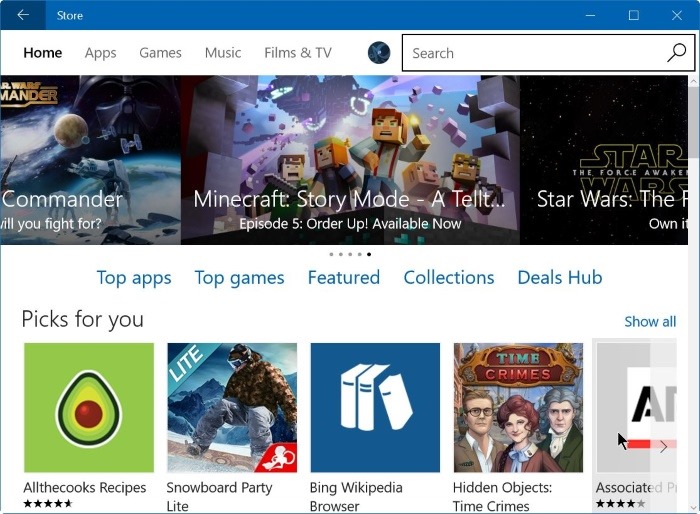Maximize the Store window
This screenshot has width=700, height=514.
pyautogui.click(x=633, y=15)
